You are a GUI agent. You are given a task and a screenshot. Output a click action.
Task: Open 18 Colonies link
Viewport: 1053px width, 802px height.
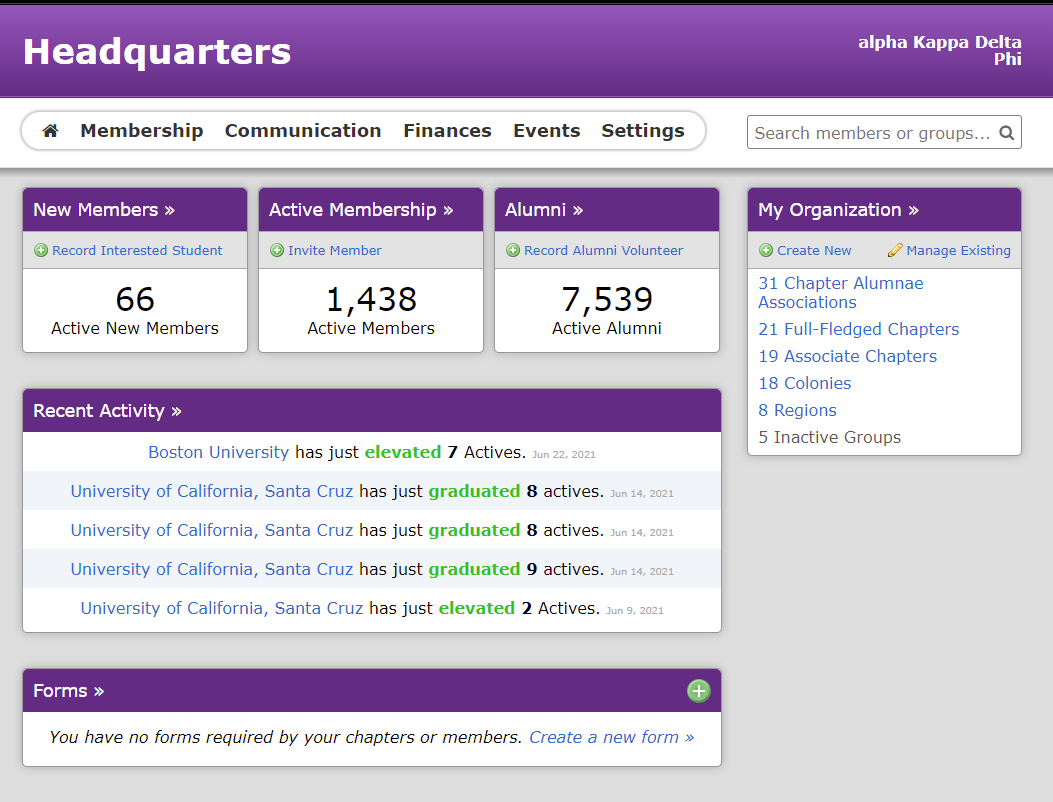pos(805,383)
